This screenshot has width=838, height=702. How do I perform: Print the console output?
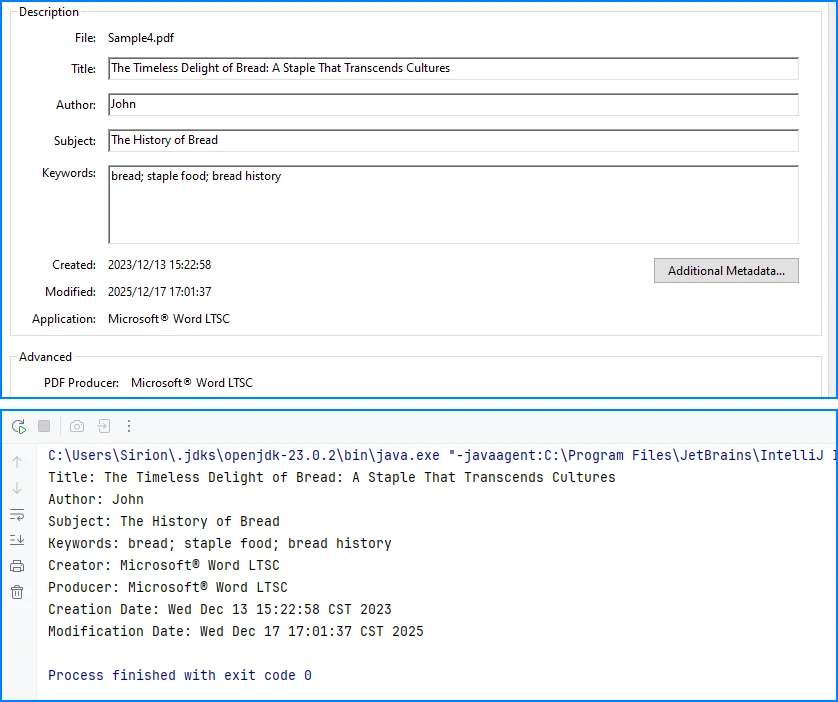point(16,566)
